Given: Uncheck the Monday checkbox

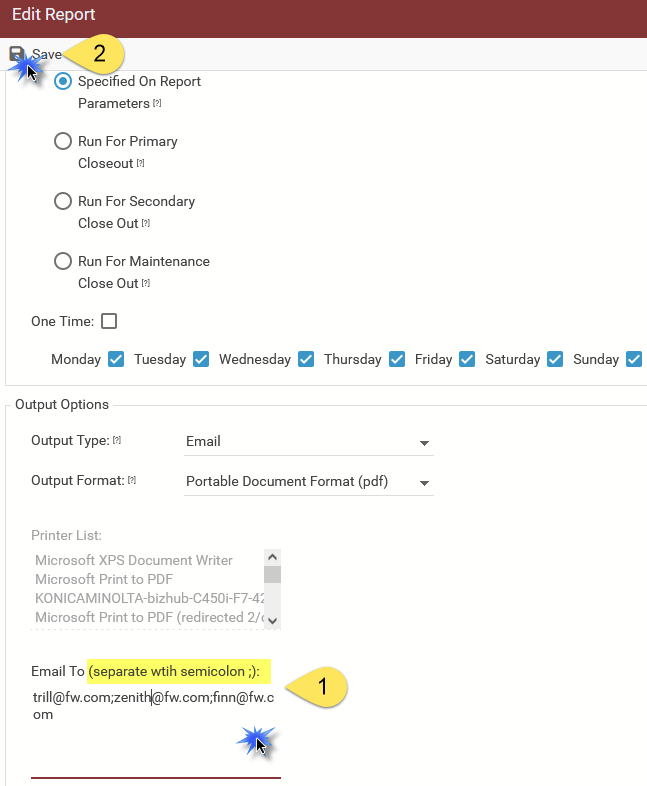Looking at the screenshot, I should [x=116, y=359].
